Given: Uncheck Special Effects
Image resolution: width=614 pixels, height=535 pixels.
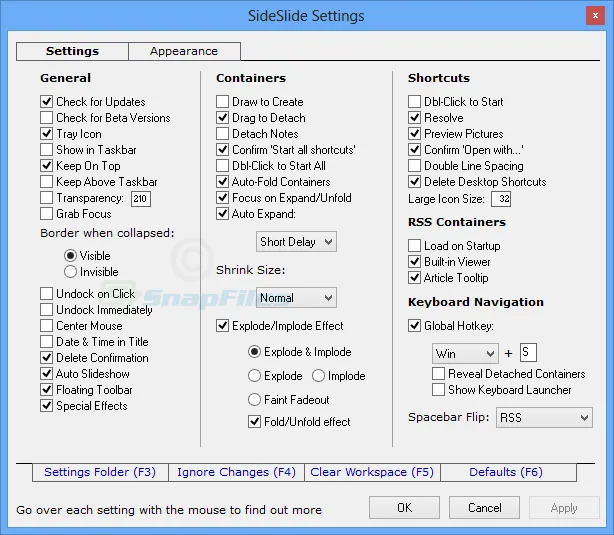Looking at the screenshot, I should point(47,406).
